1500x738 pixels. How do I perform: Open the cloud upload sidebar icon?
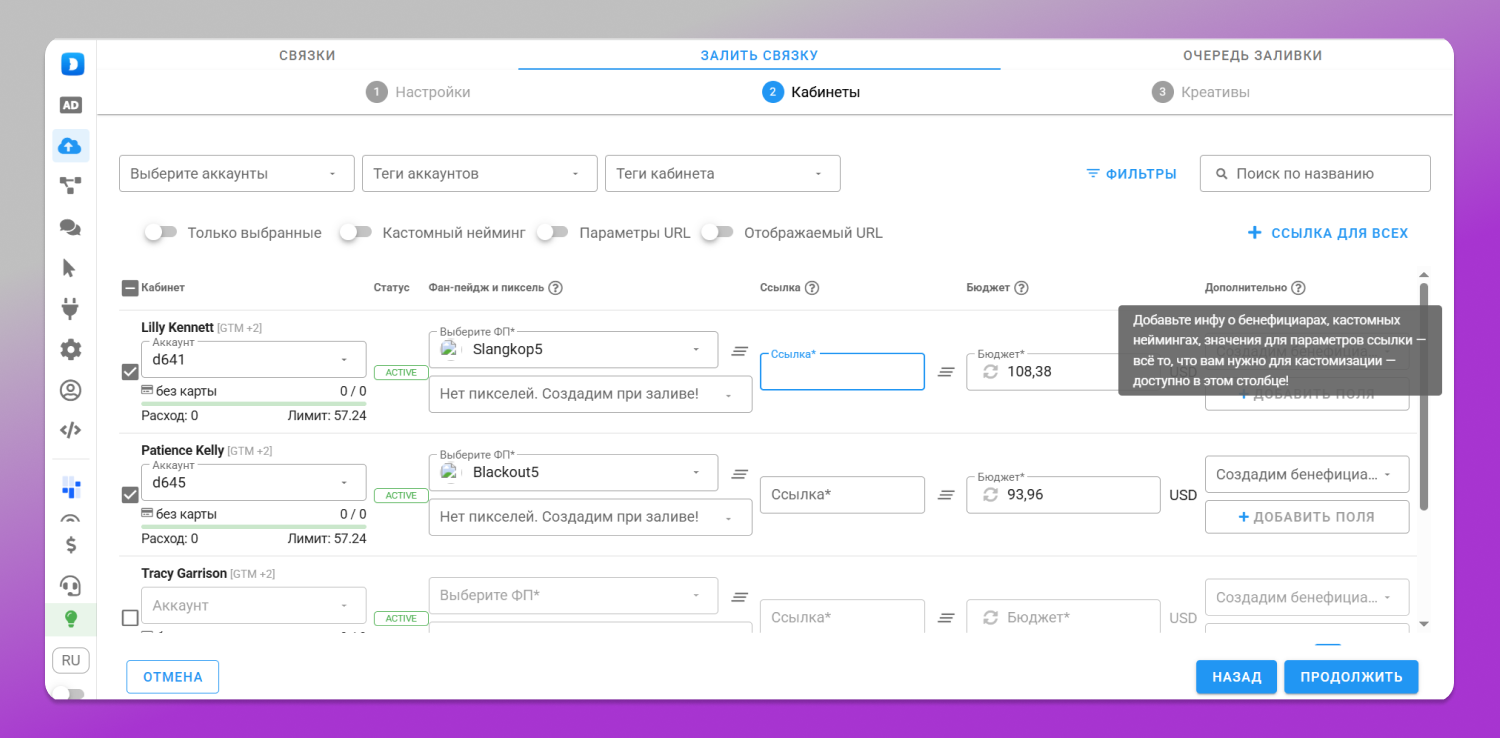[x=70, y=146]
